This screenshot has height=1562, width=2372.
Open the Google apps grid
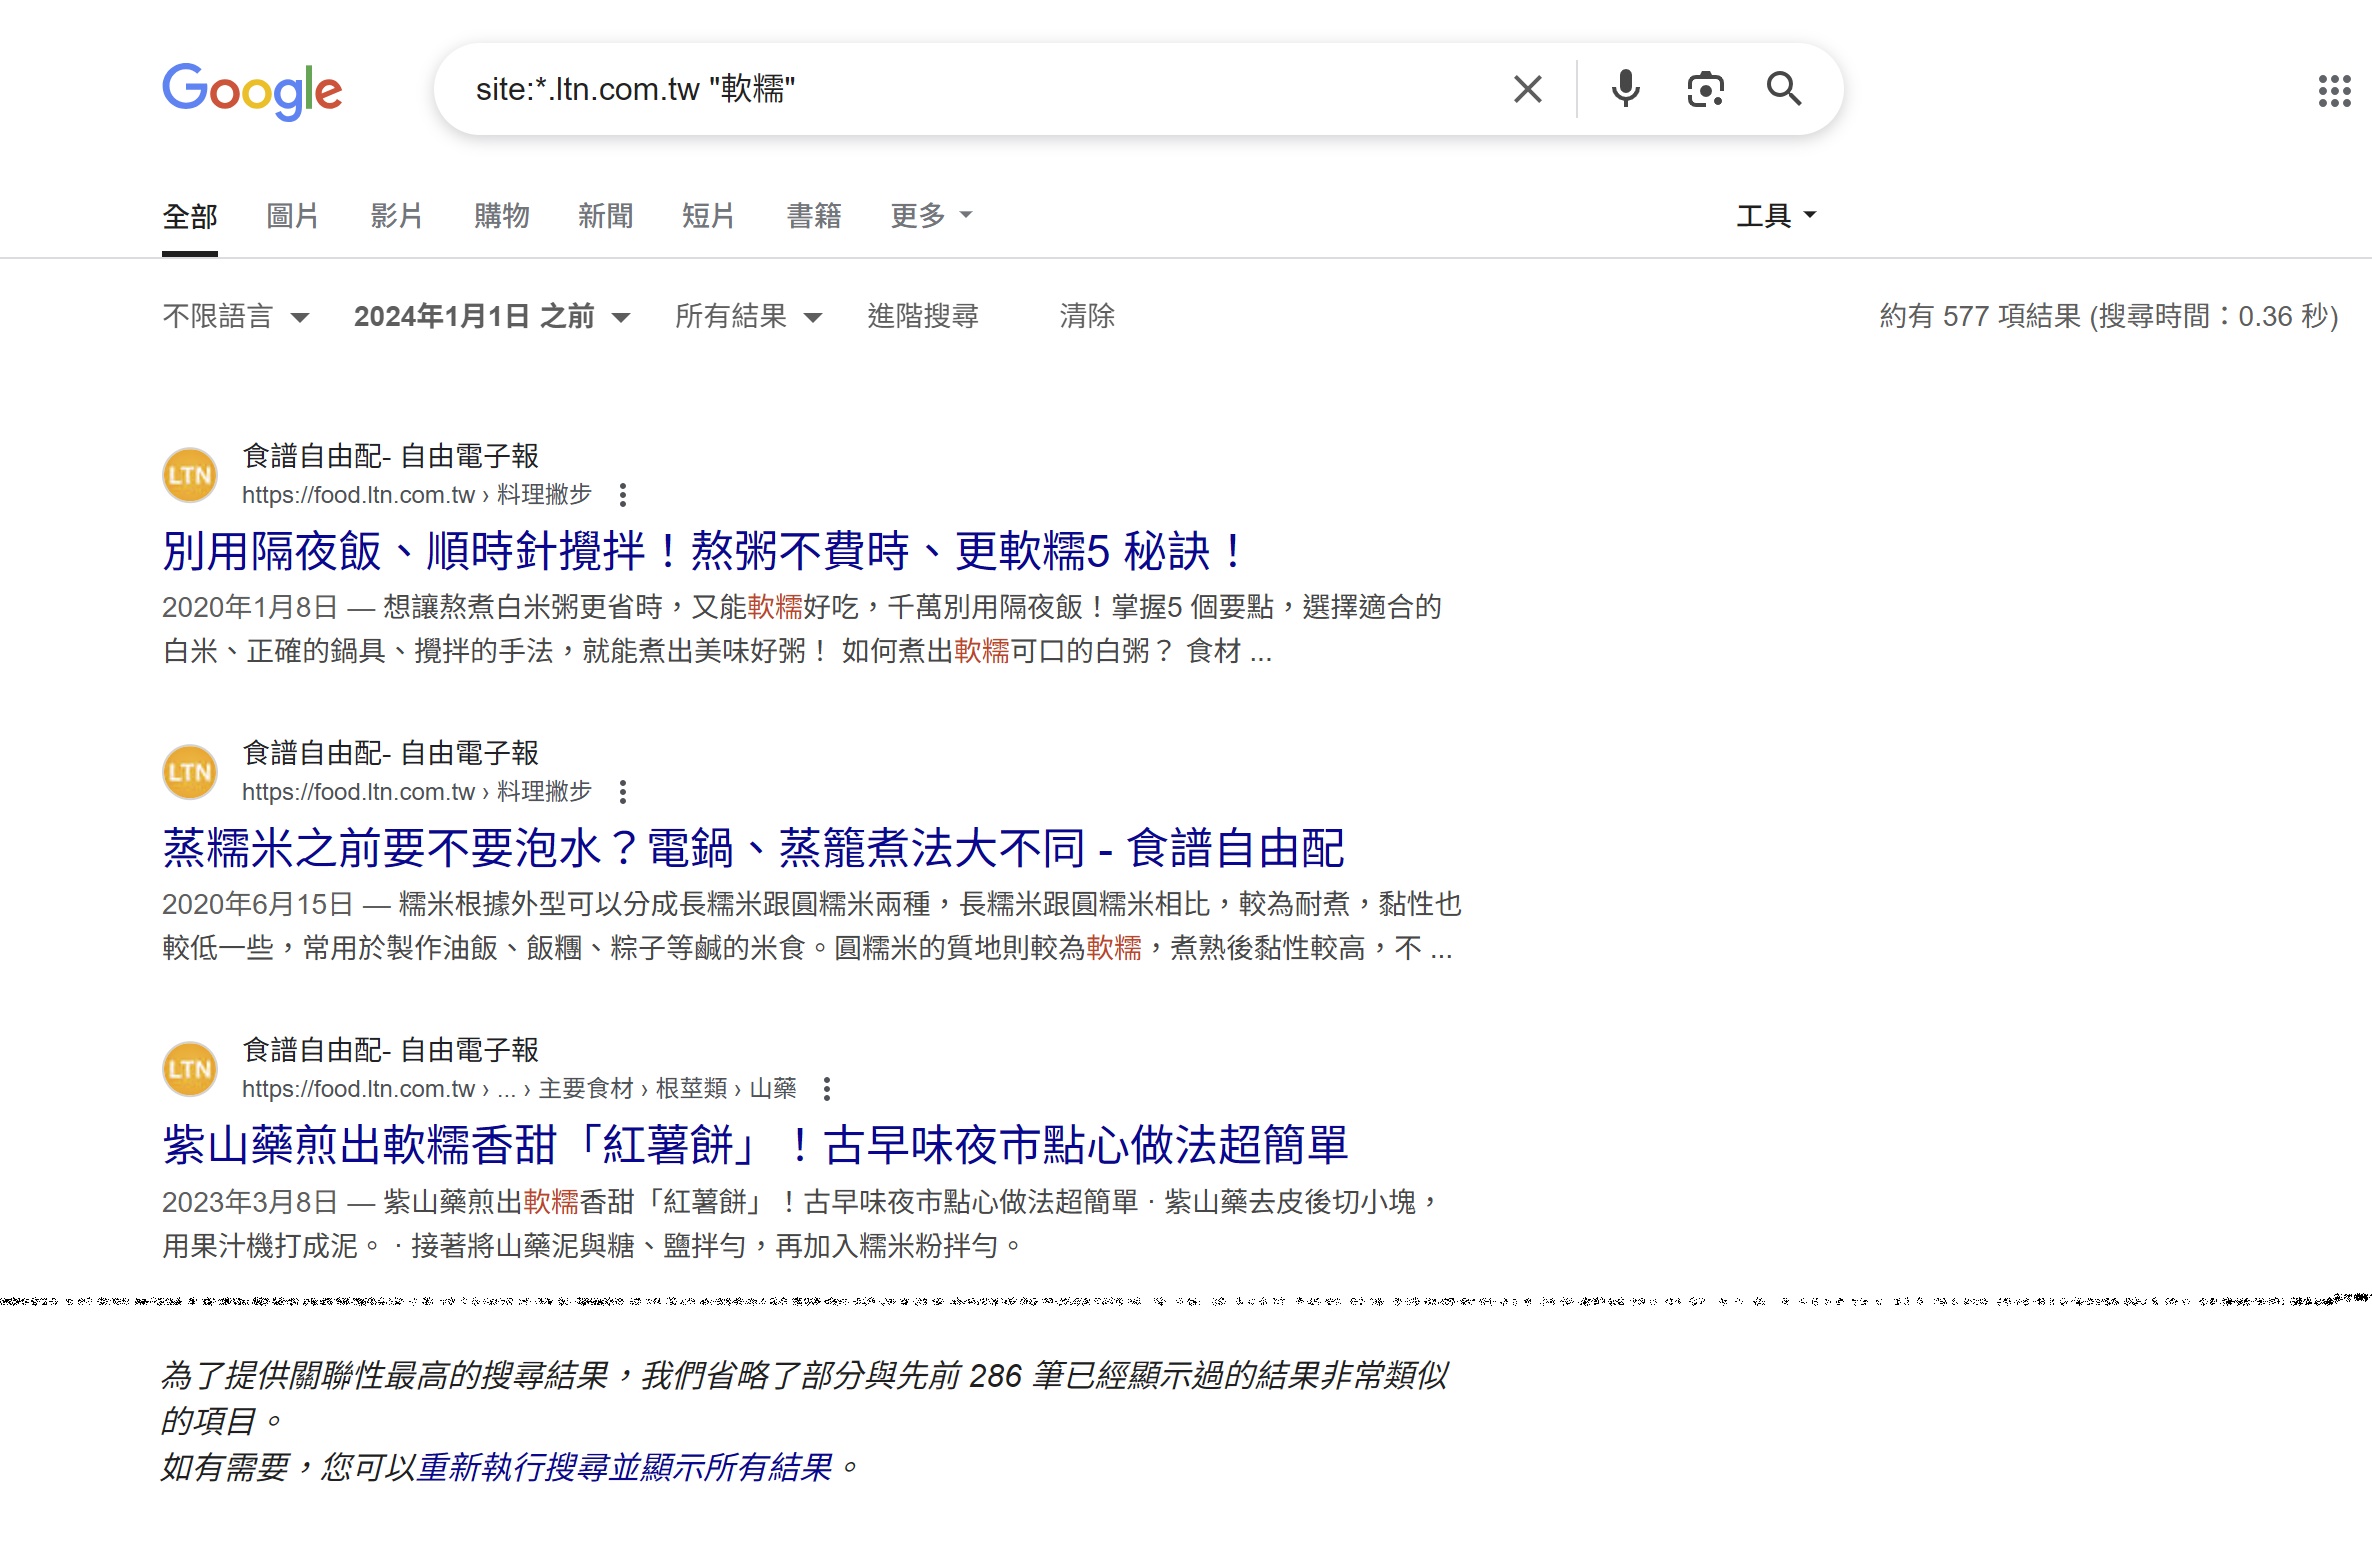point(2334,91)
